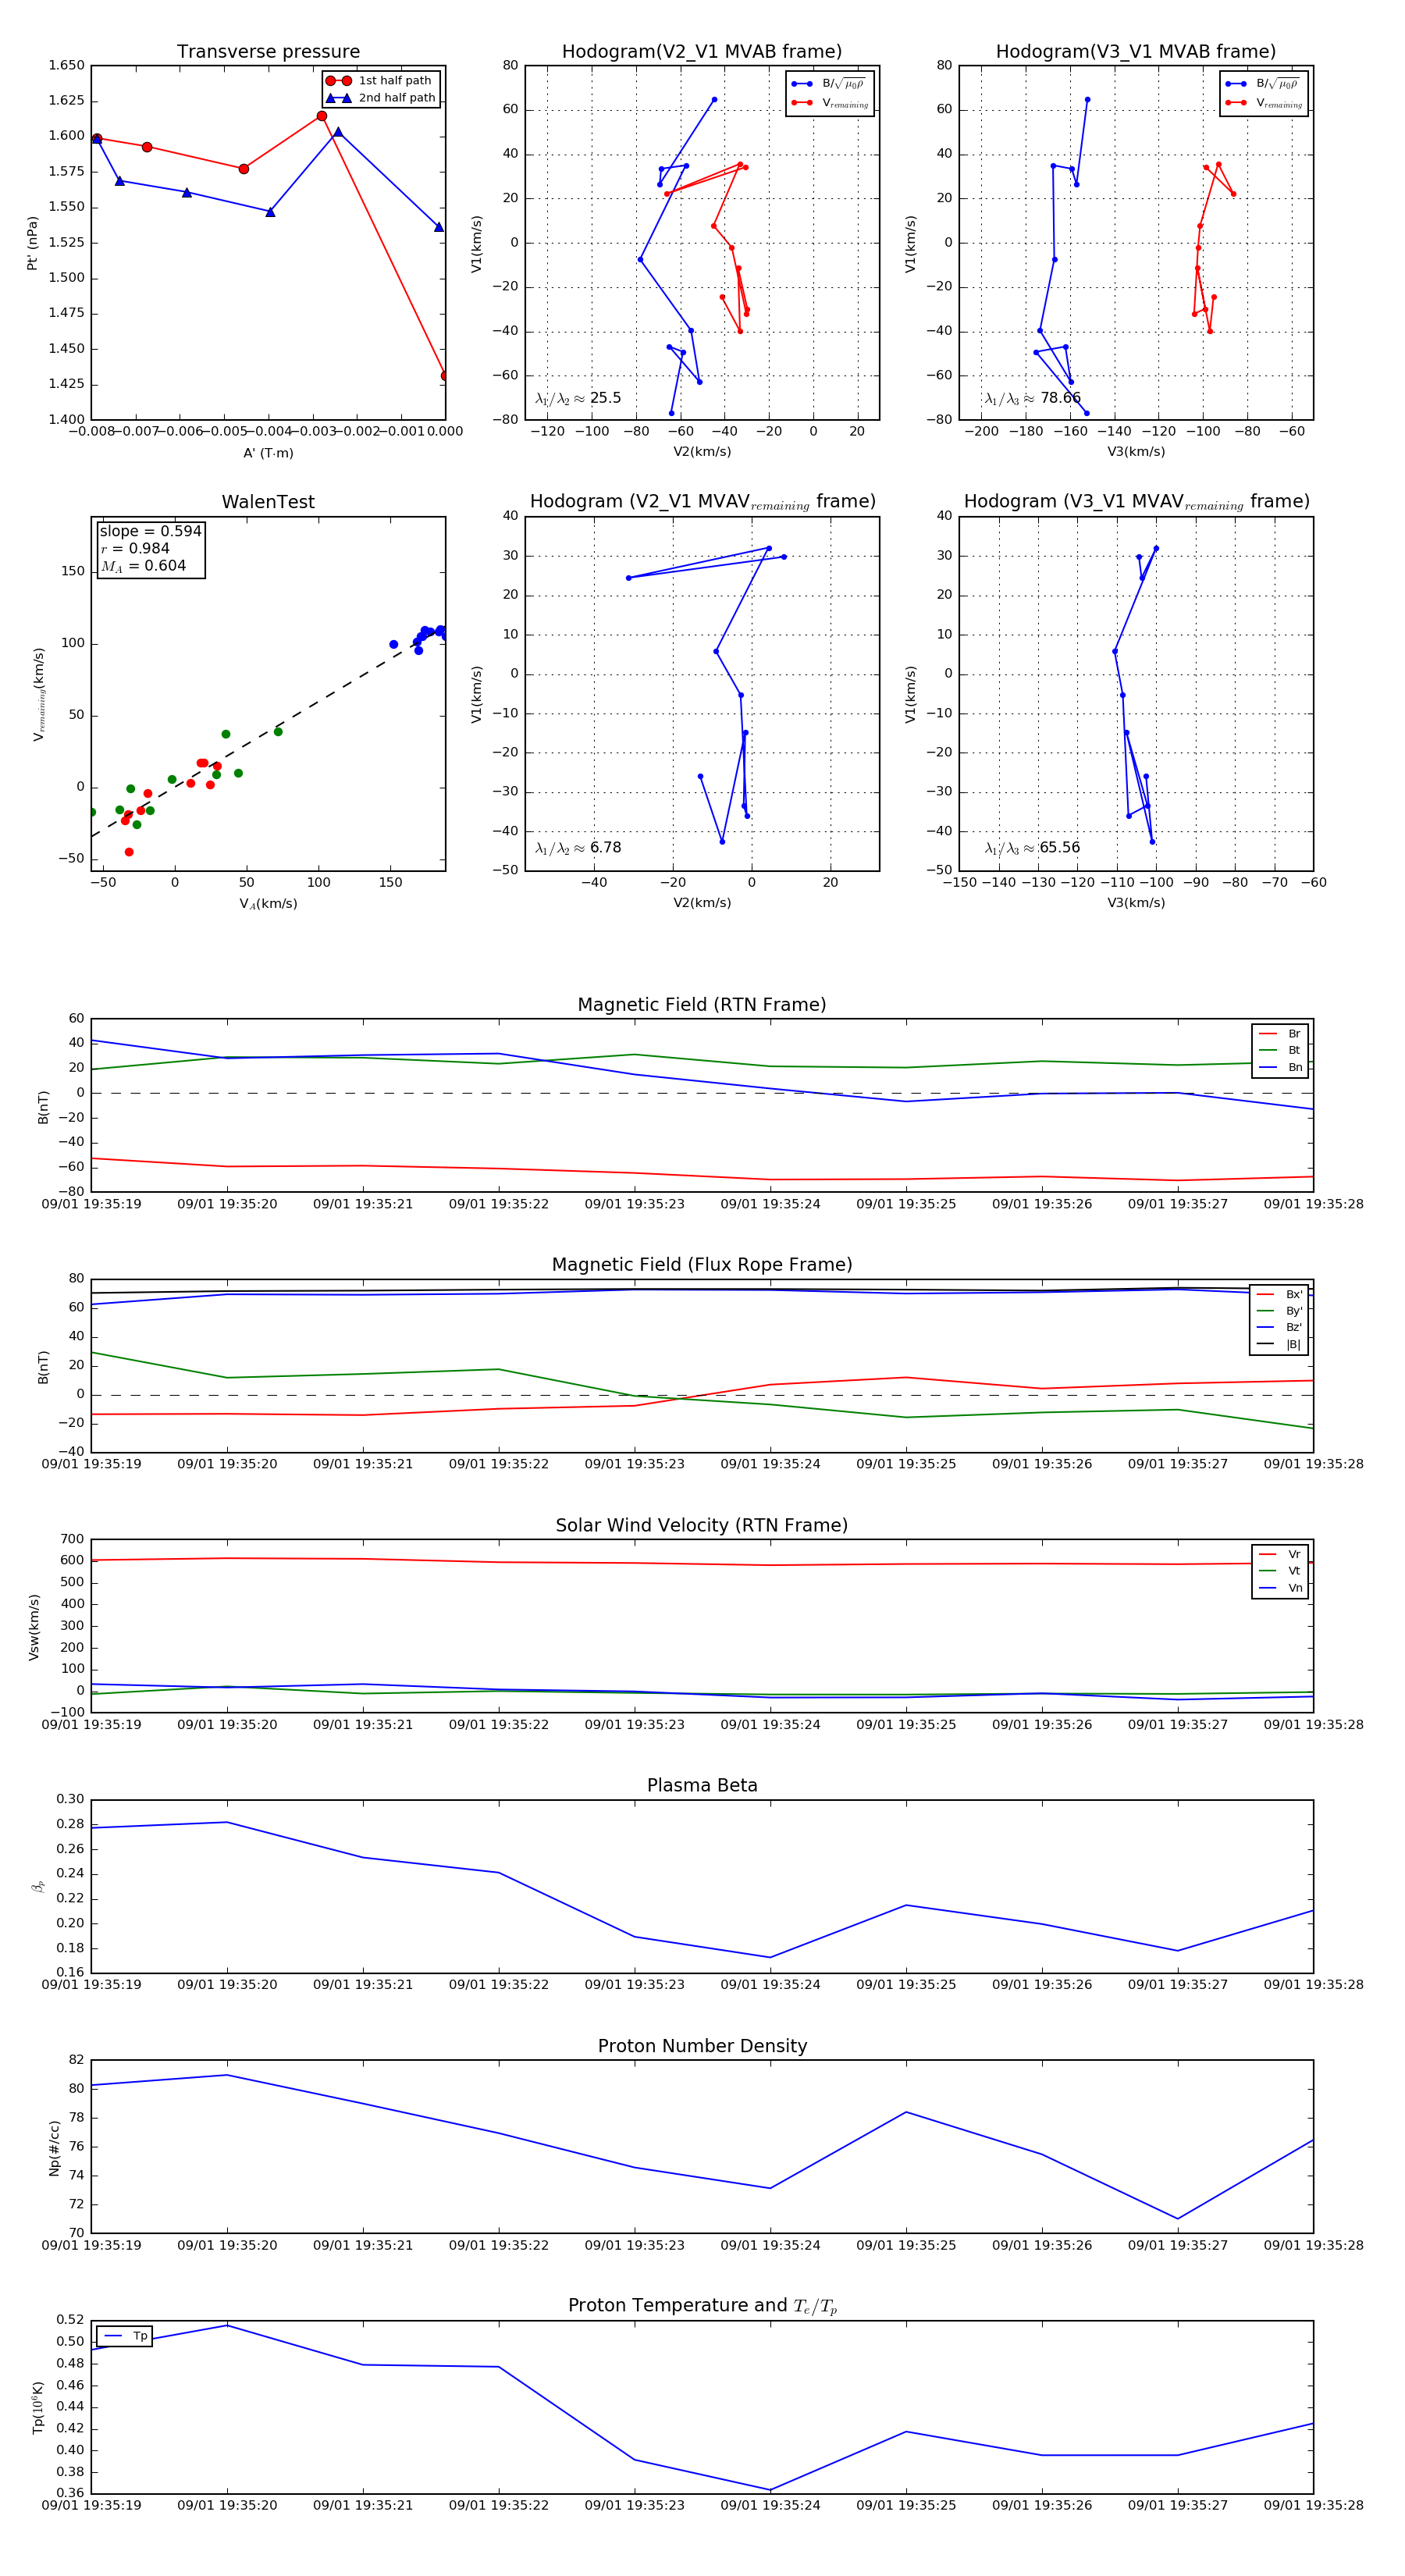Click the last '09/01 19:35:28' tick under Proton Temperature
The image size is (1405, 2576).
(x=1313, y=2505)
